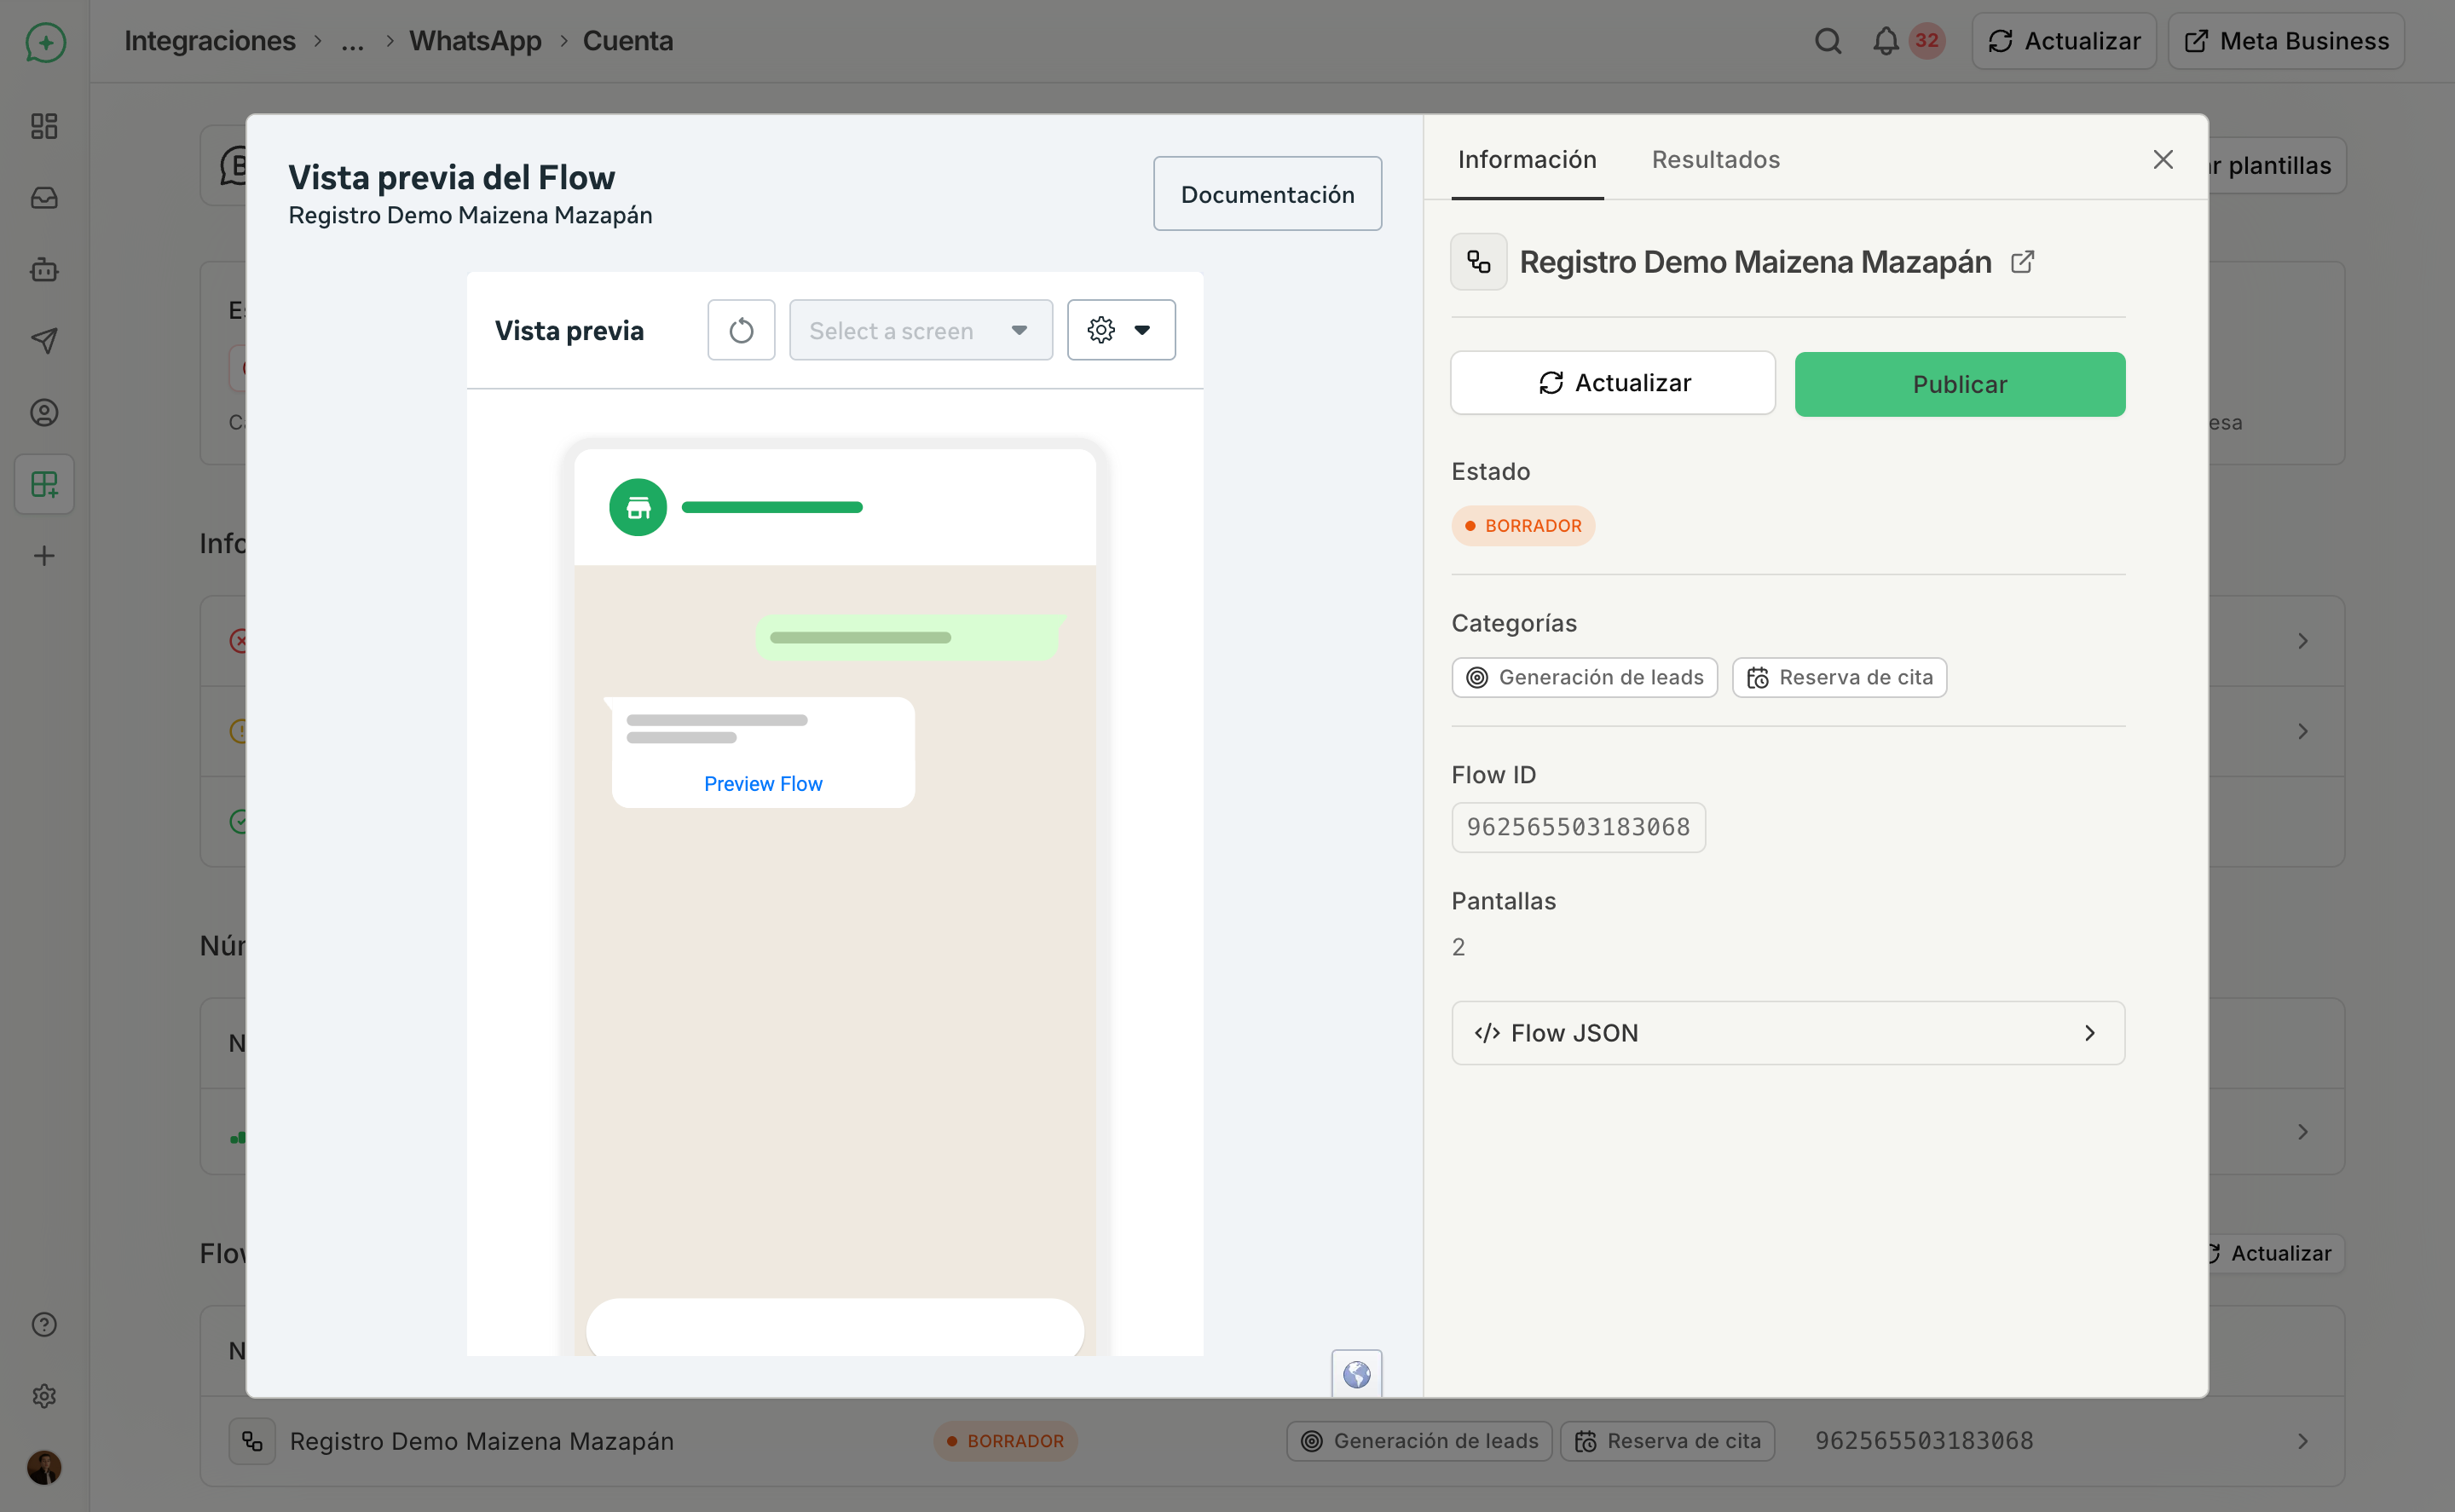Image resolution: width=2455 pixels, height=1512 pixels.
Task: Click the BORRADOR status badge in panel
Action: [1523, 526]
